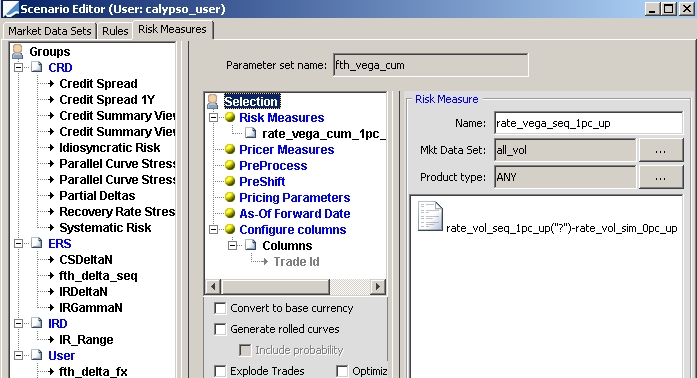
Task: Click yellow ball icon beside PreProcess
Action: tap(230, 165)
